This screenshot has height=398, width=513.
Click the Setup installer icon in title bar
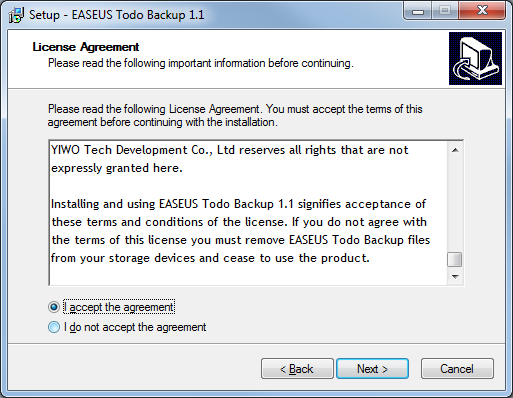tap(16, 15)
